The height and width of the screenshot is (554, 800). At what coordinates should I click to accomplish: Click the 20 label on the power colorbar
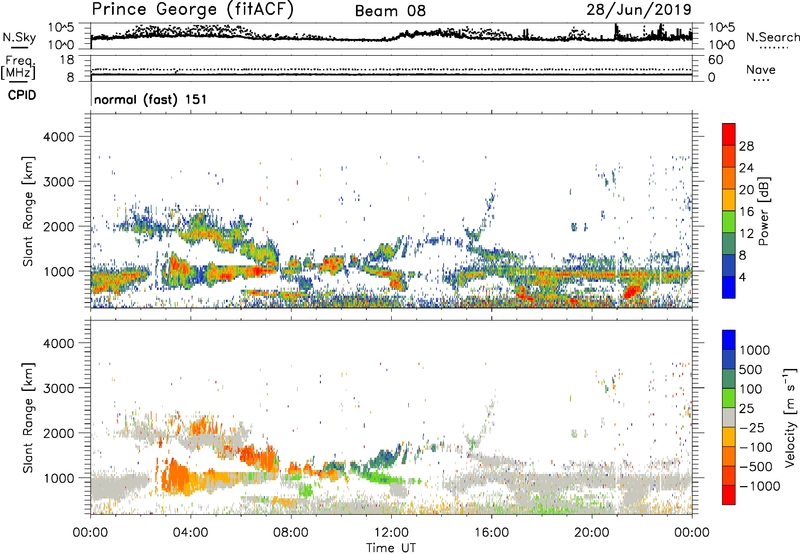click(746, 190)
